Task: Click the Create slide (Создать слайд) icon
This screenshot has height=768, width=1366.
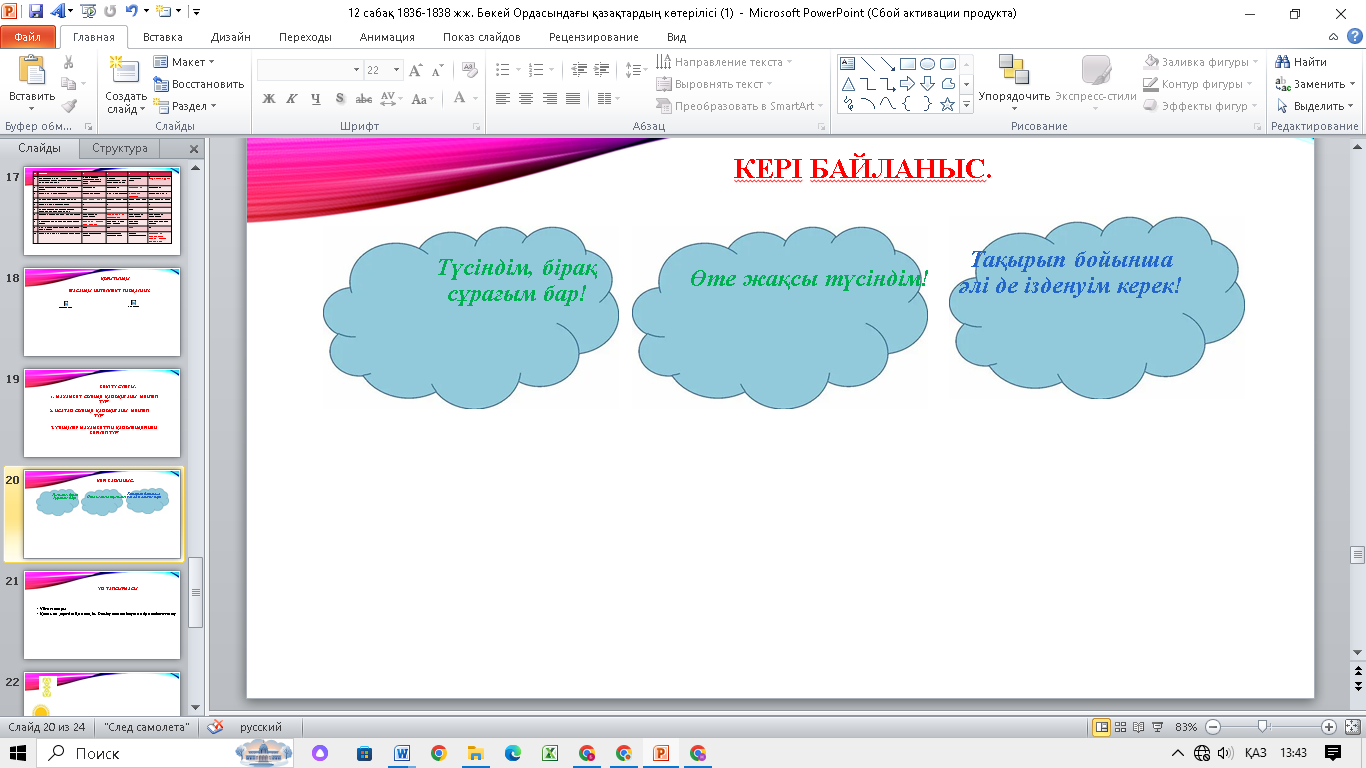Action: pyautogui.click(x=126, y=72)
